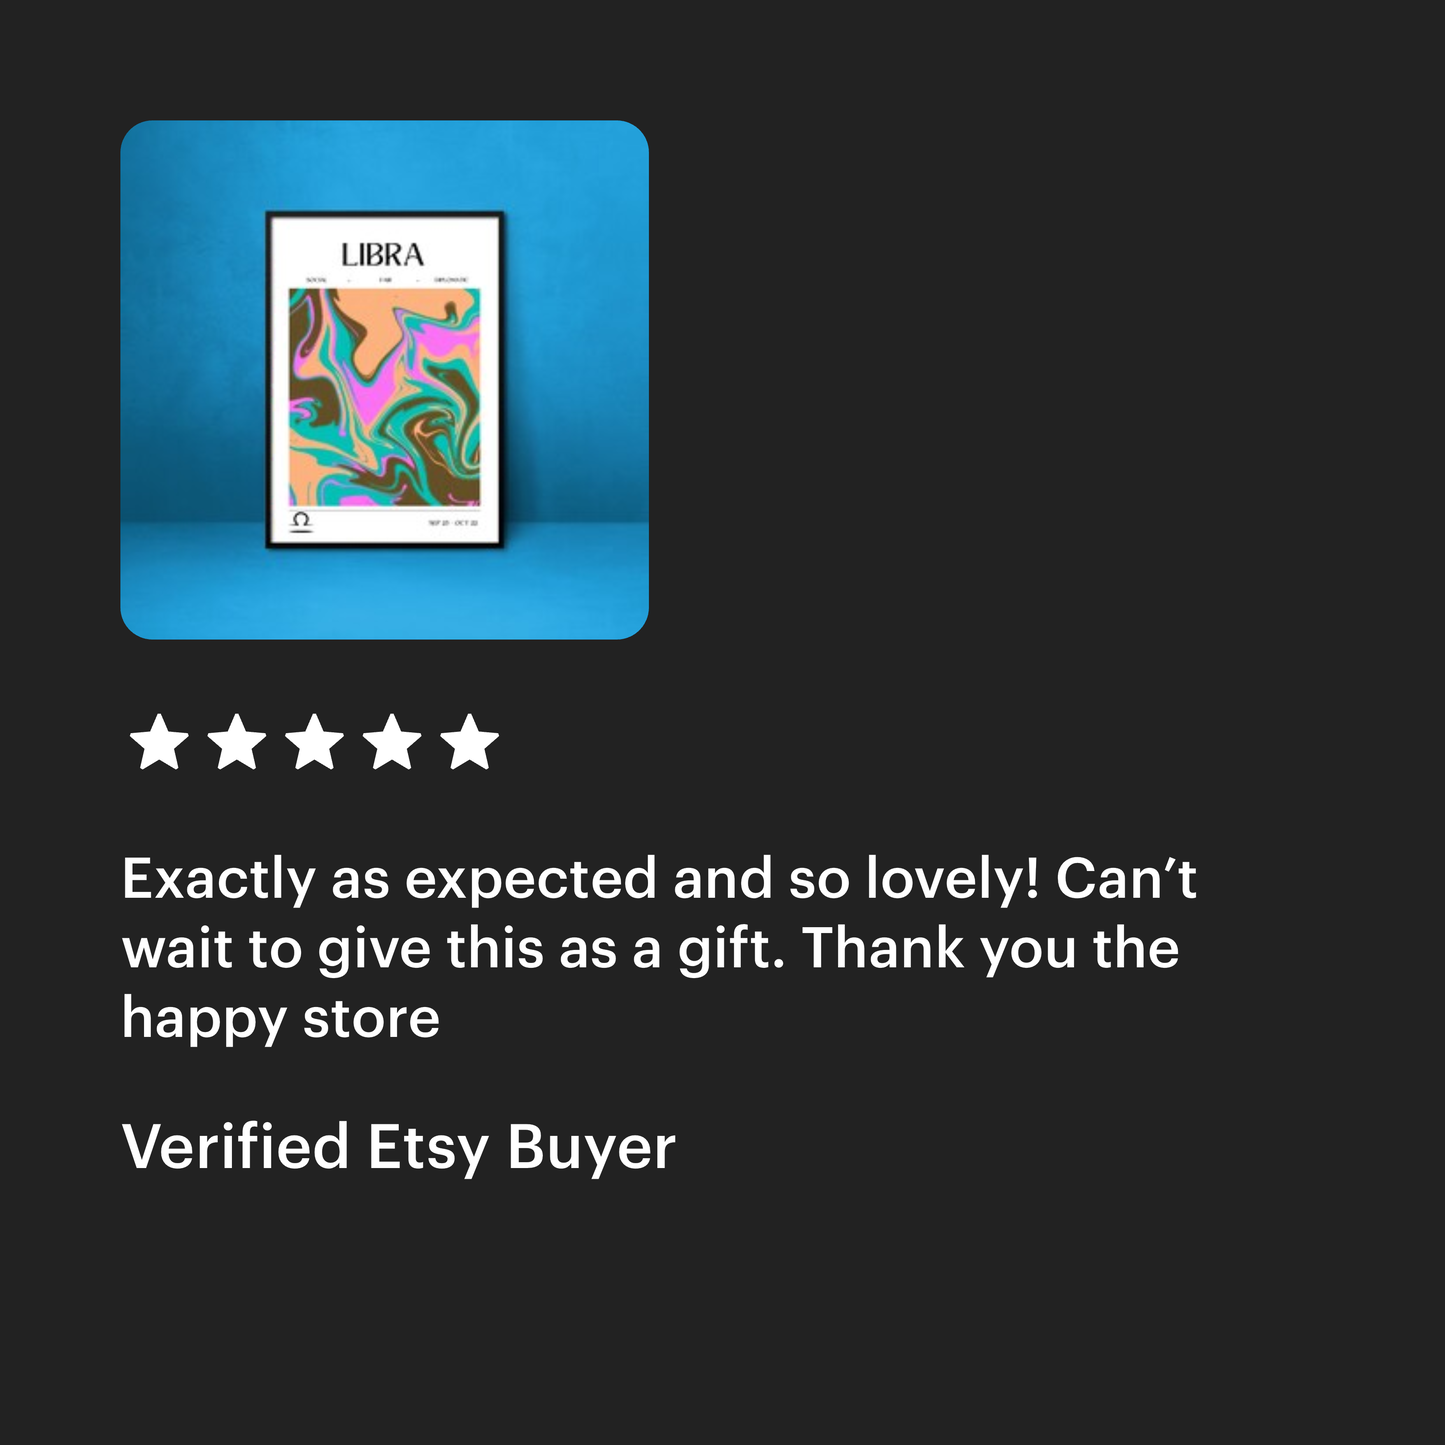Click the first rating star
Image resolution: width=1445 pixels, height=1445 pixels.
tap(160, 742)
